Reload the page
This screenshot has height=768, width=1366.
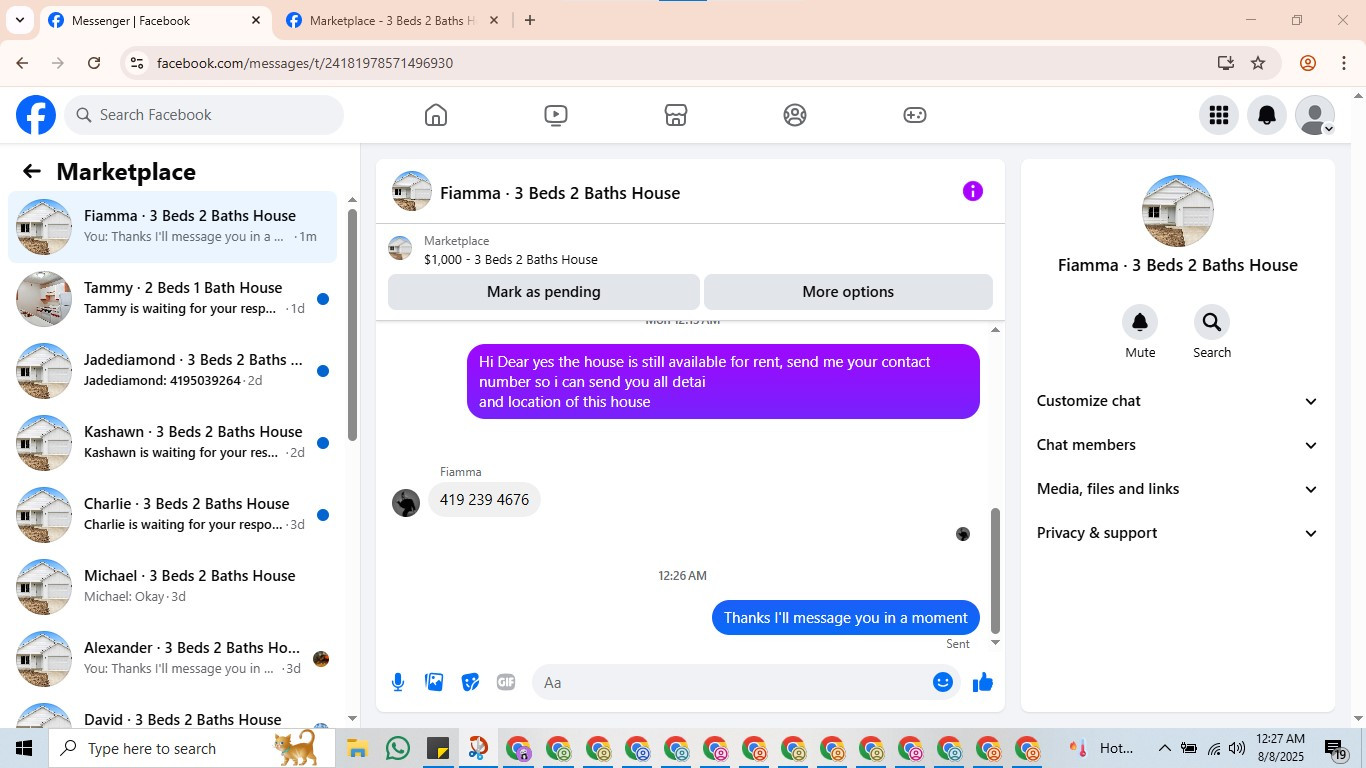click(x=94, y=63)
